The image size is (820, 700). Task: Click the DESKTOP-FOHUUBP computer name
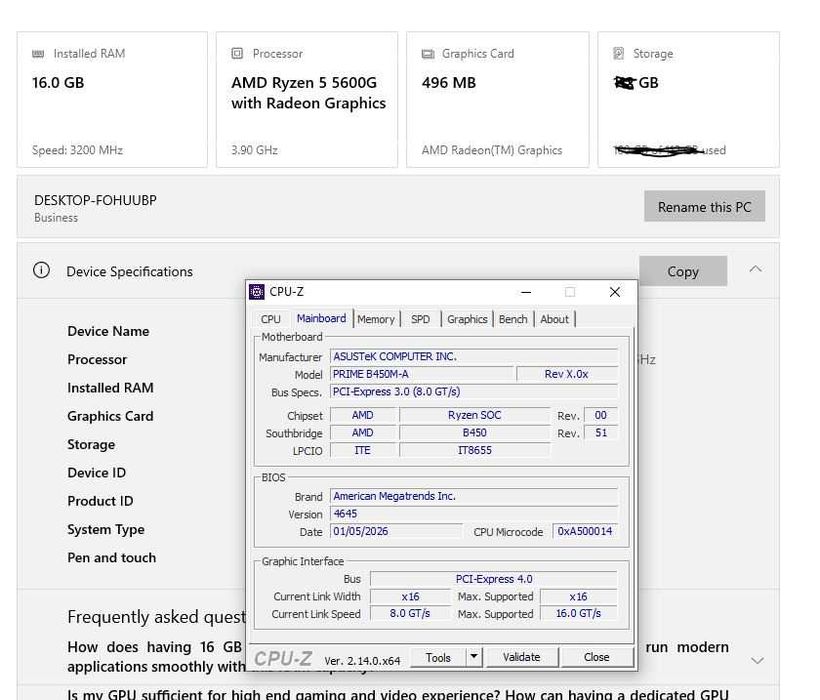[95, 200]
